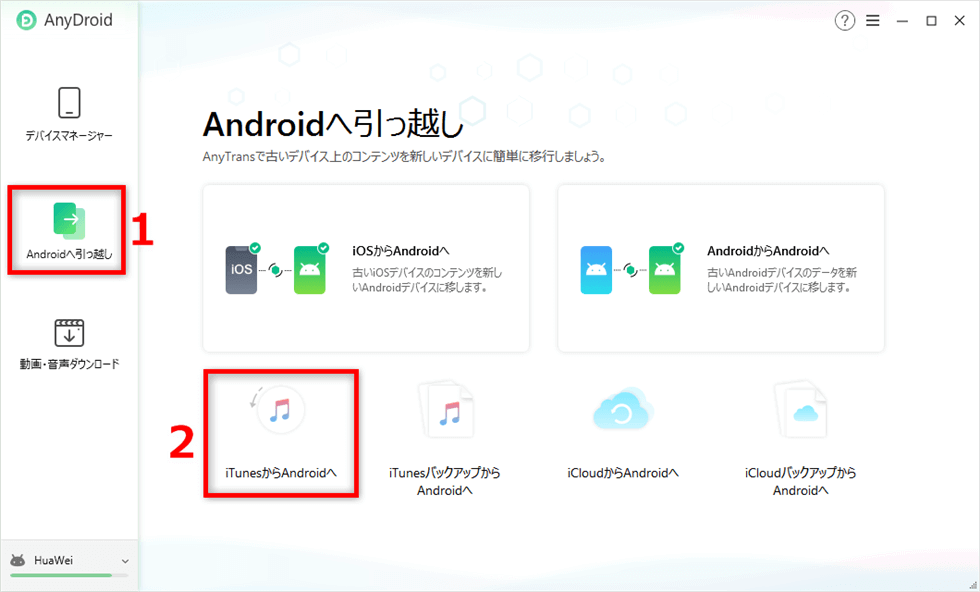Expand the HuaWei device dropdown arrow

pos(125,561)
